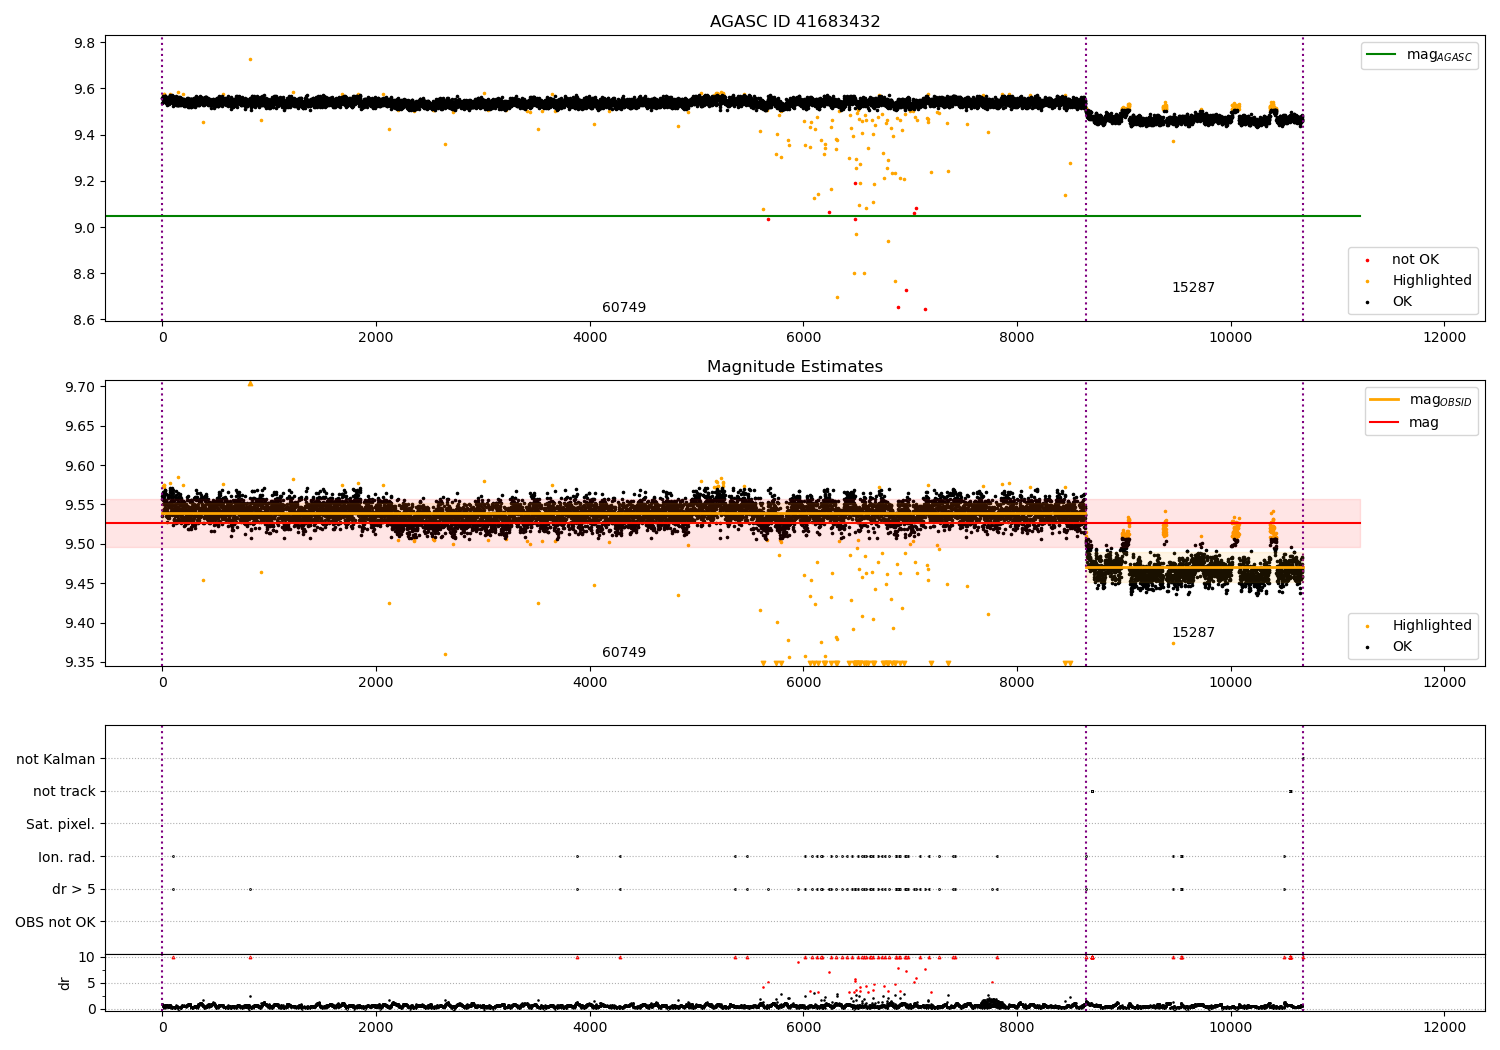
Task: Click the 9.50 tick on middle y-axis
Action: tap(80, 545)
